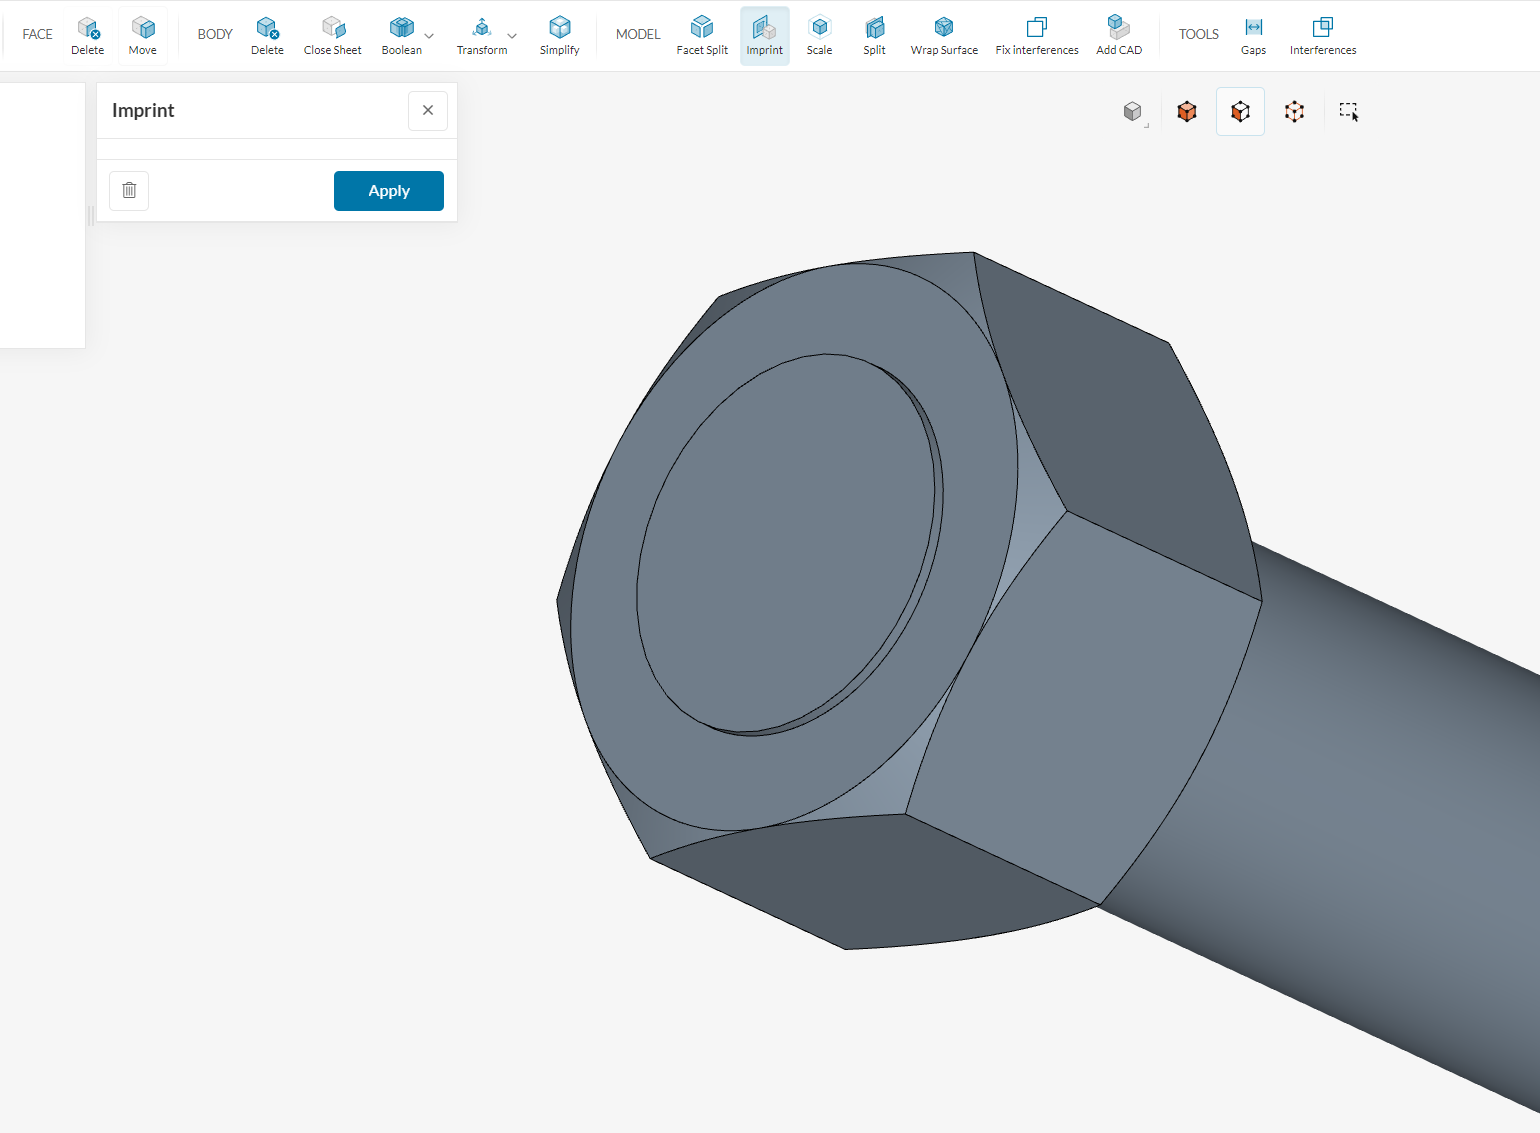This screenshot has width=1540, height=1133.
Task: Select the Face Move tool
Action: [143, 35]
